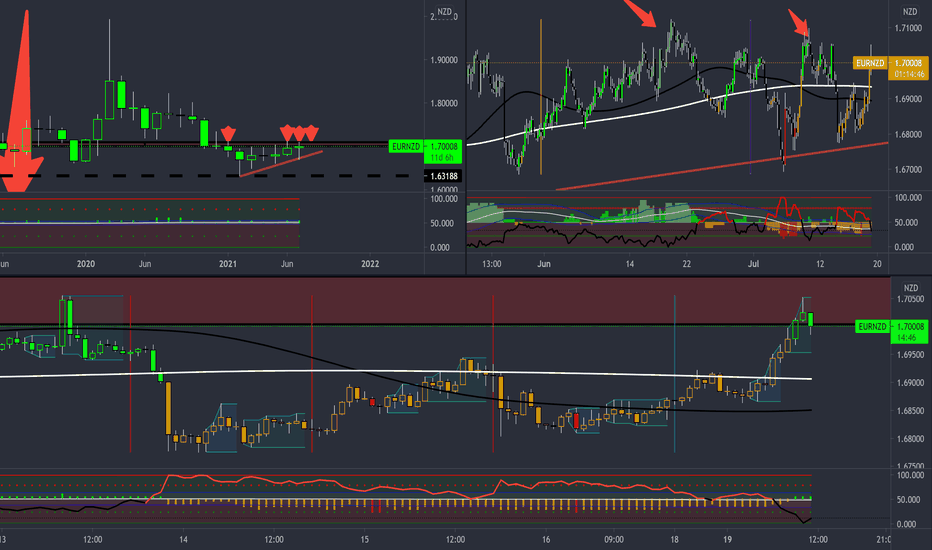The width and height of the screenshot is (932, 550).
Task: Click the '11d 6h' bar countdown label
Action: point(442,158)
